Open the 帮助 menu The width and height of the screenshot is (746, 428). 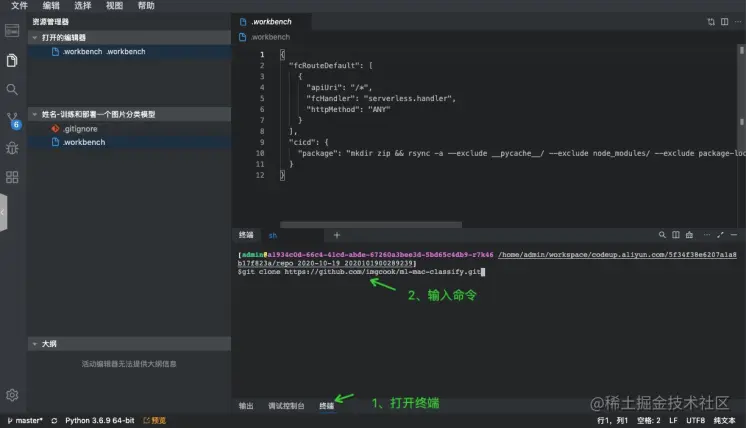(146, 6)
